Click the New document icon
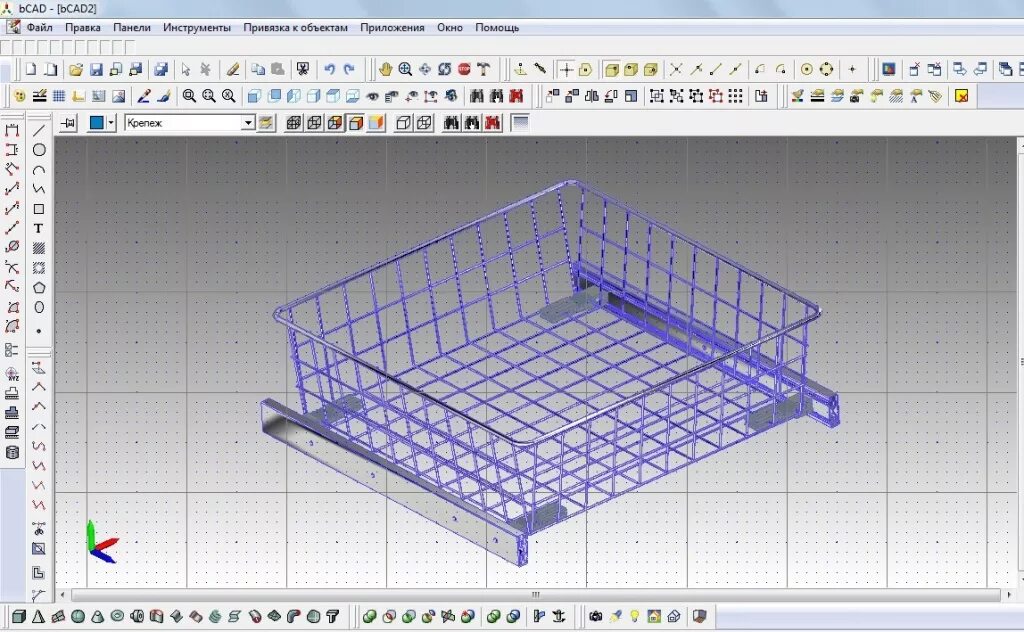This screenshot has width=1024, height=632. 31,69
